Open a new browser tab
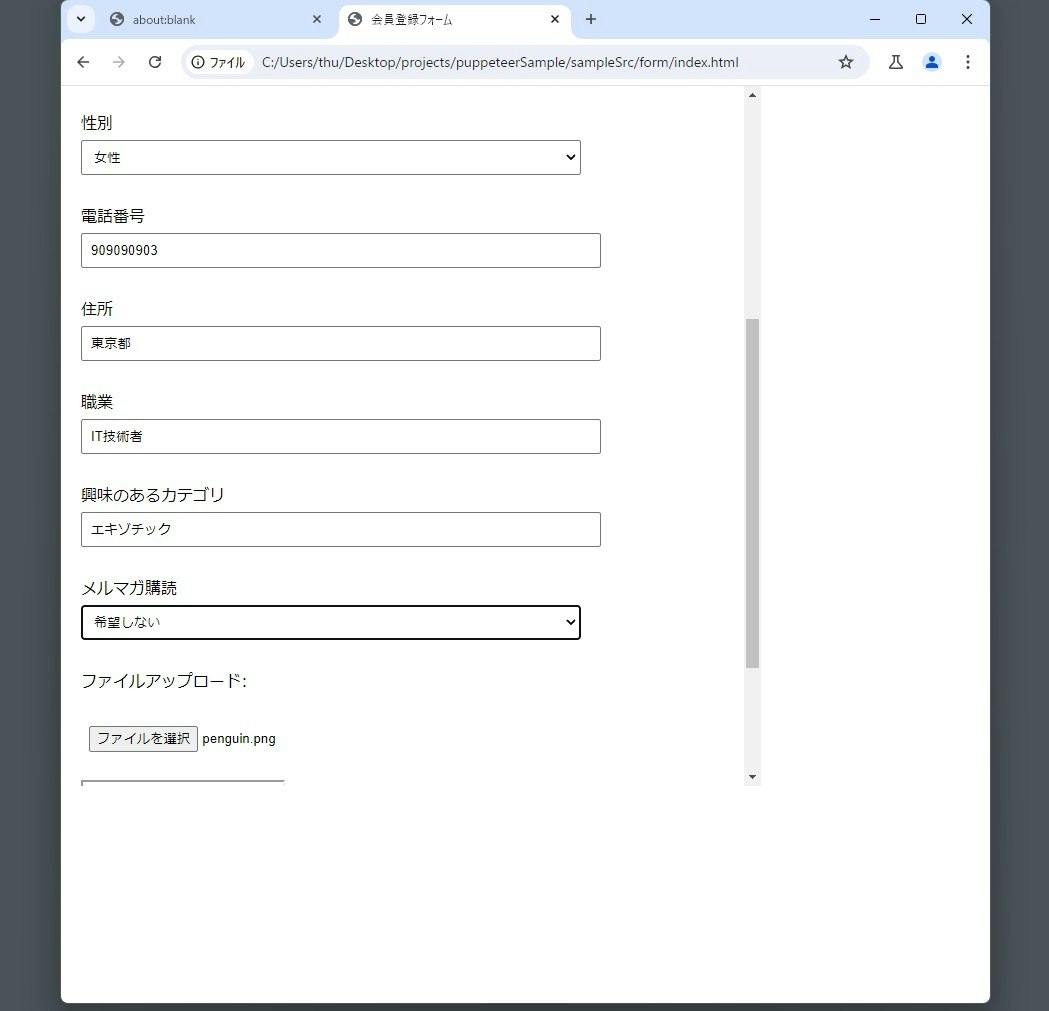 point(591,19)
